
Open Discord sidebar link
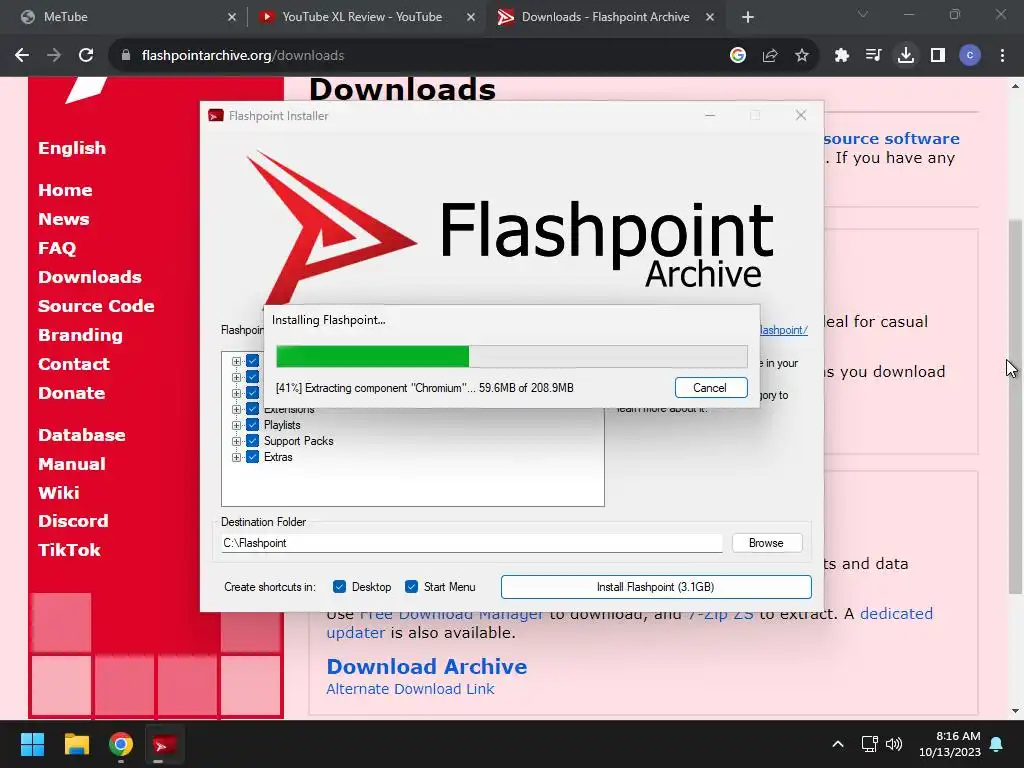point(73,521)
